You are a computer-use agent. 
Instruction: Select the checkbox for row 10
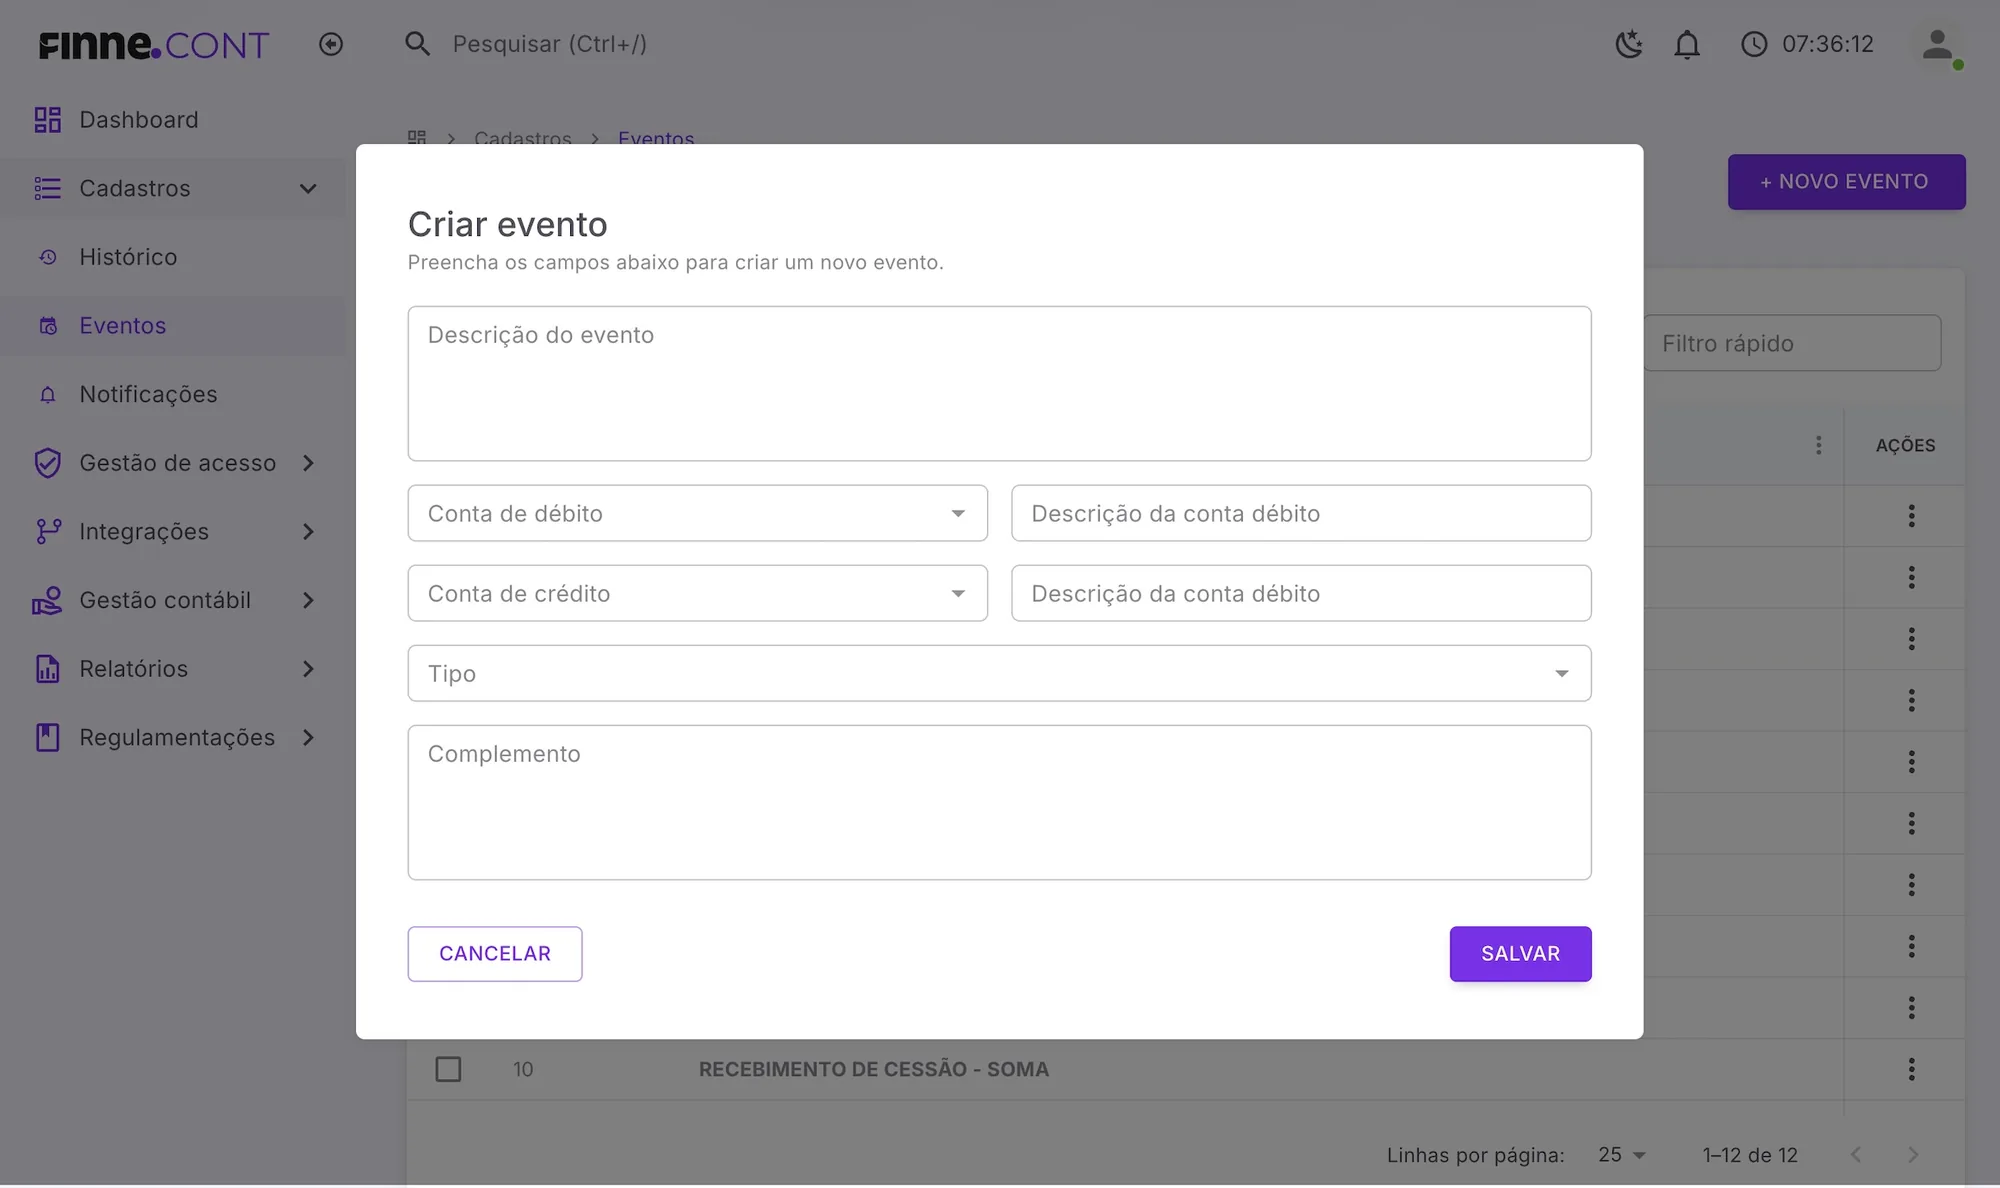point(448,1069)
